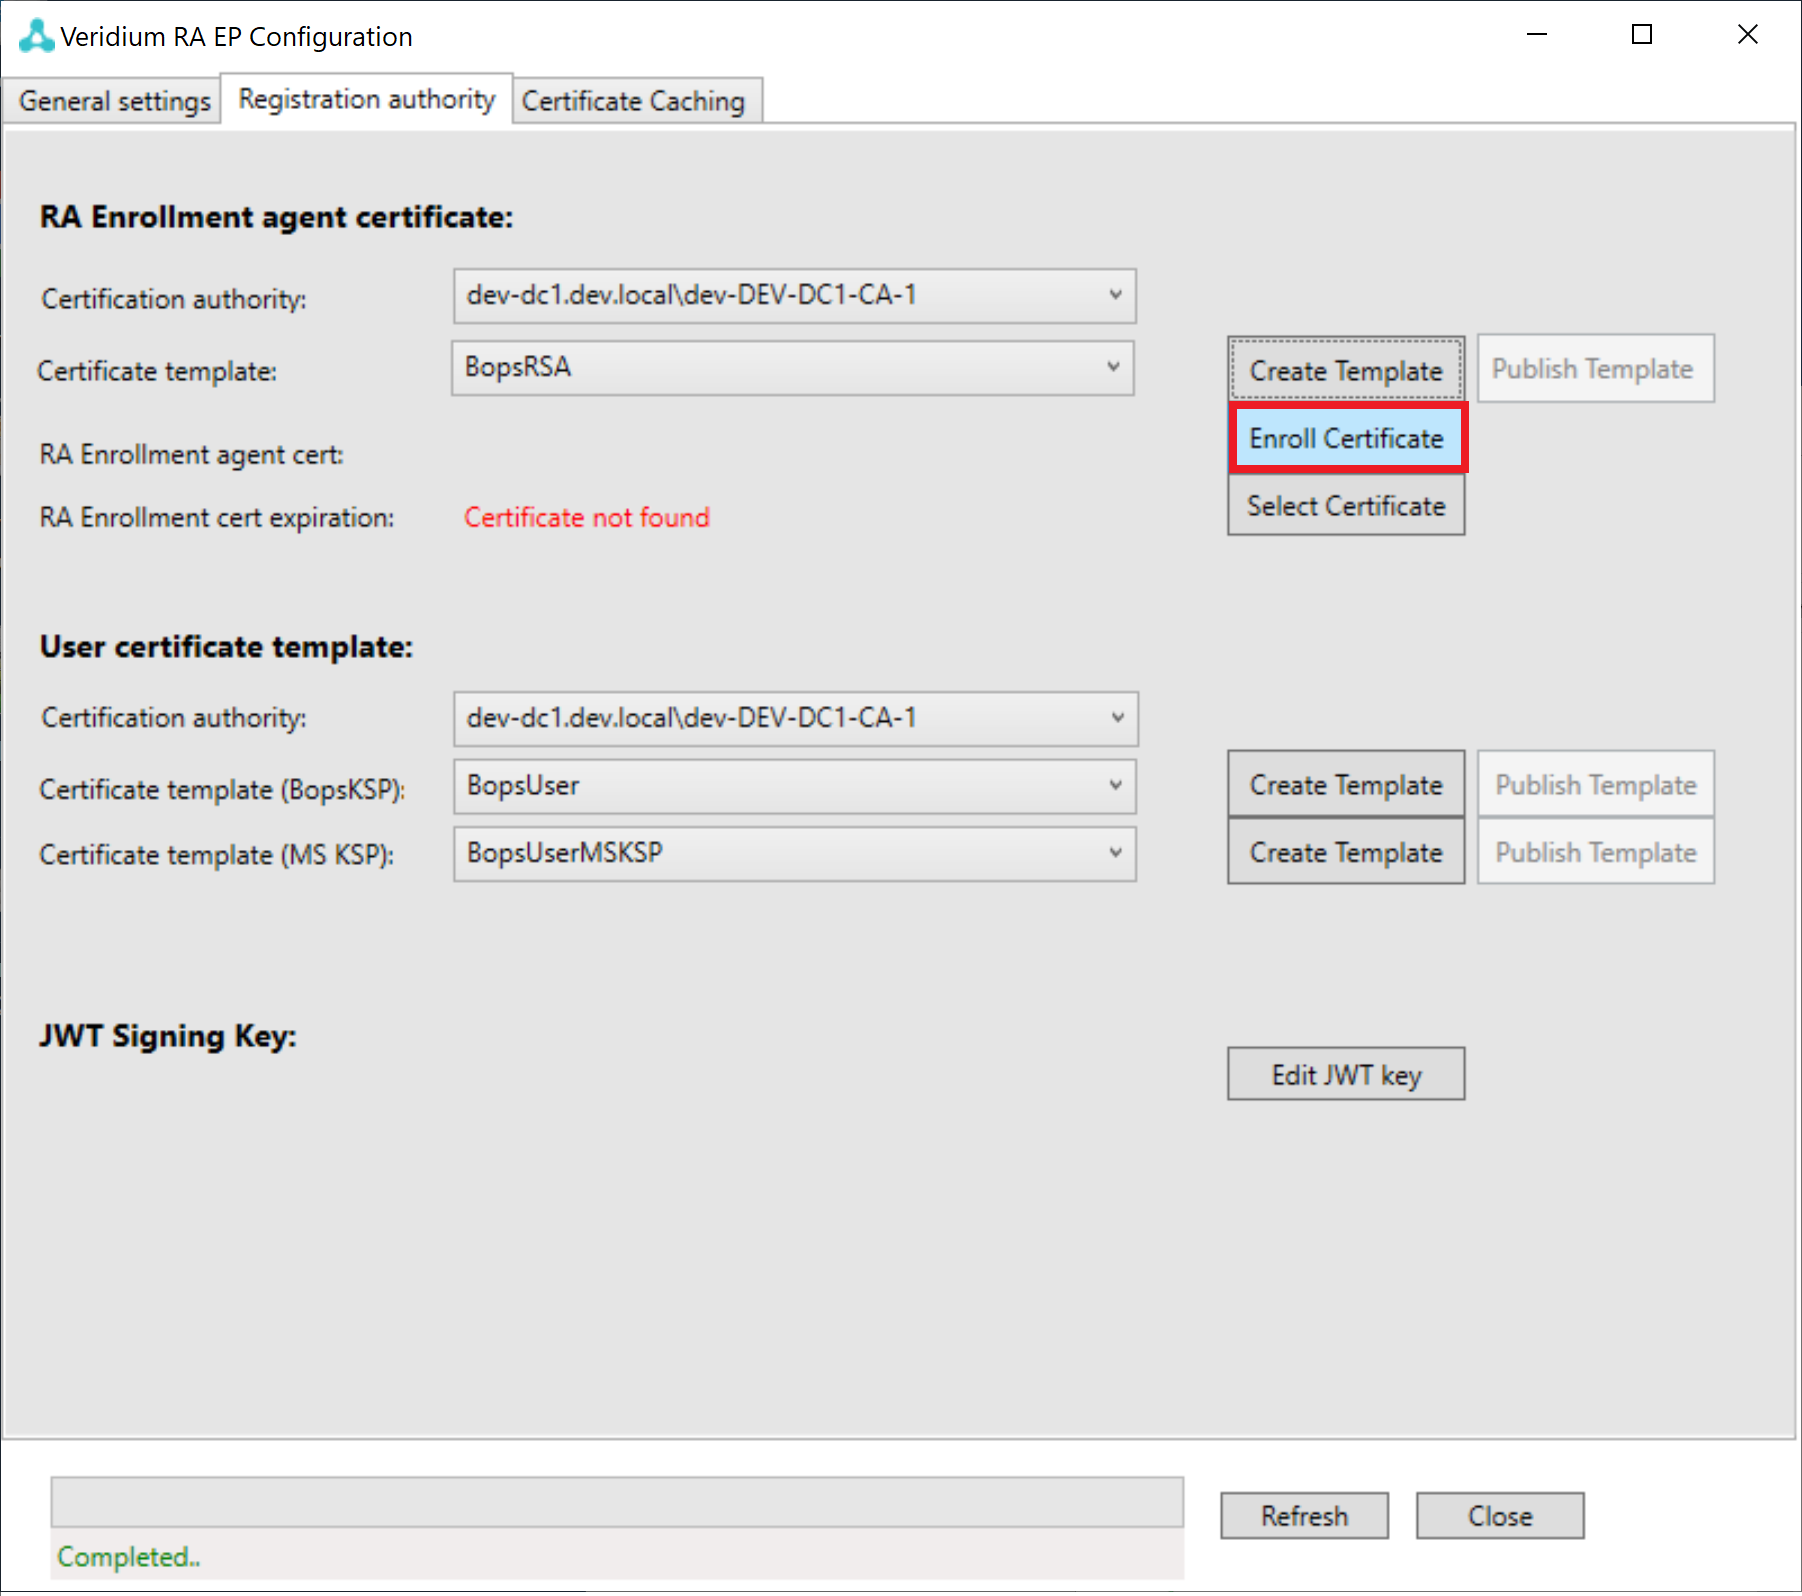Maximize the configuration window
Image resolution: width=1802 pixels, height=1596 pixels.
point(1641,35)
